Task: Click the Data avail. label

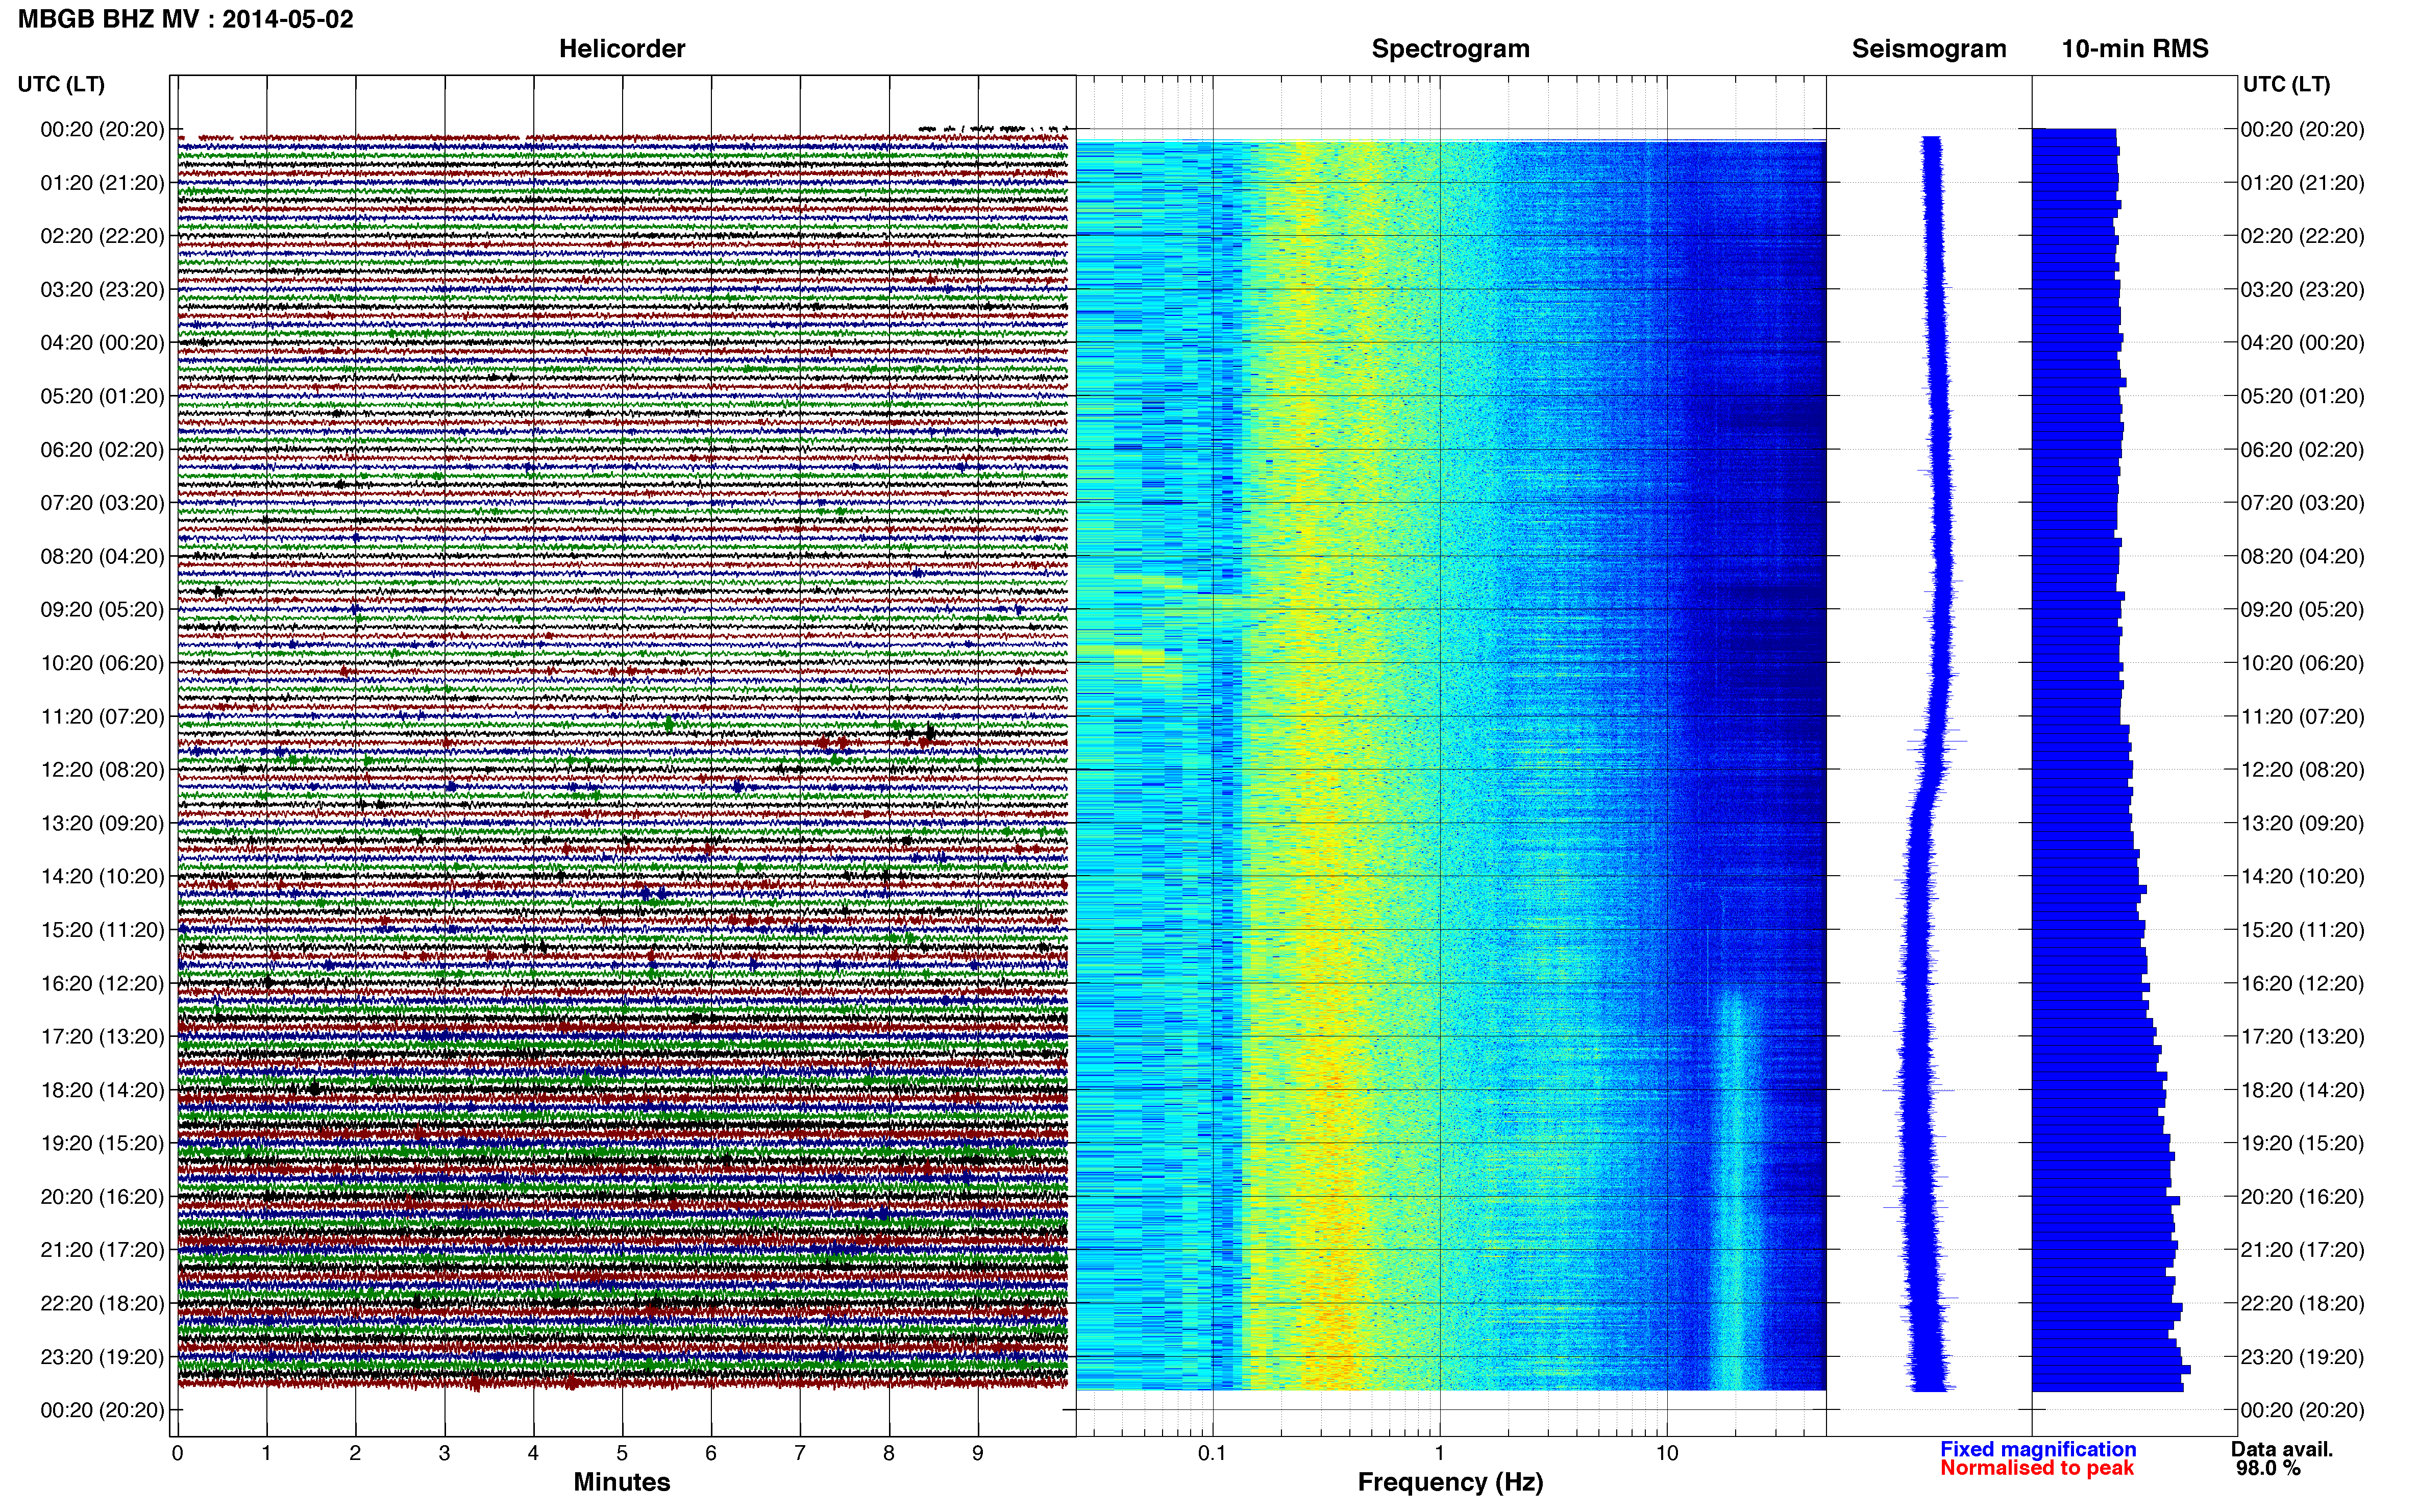Action: (x=2281, y=1449)
